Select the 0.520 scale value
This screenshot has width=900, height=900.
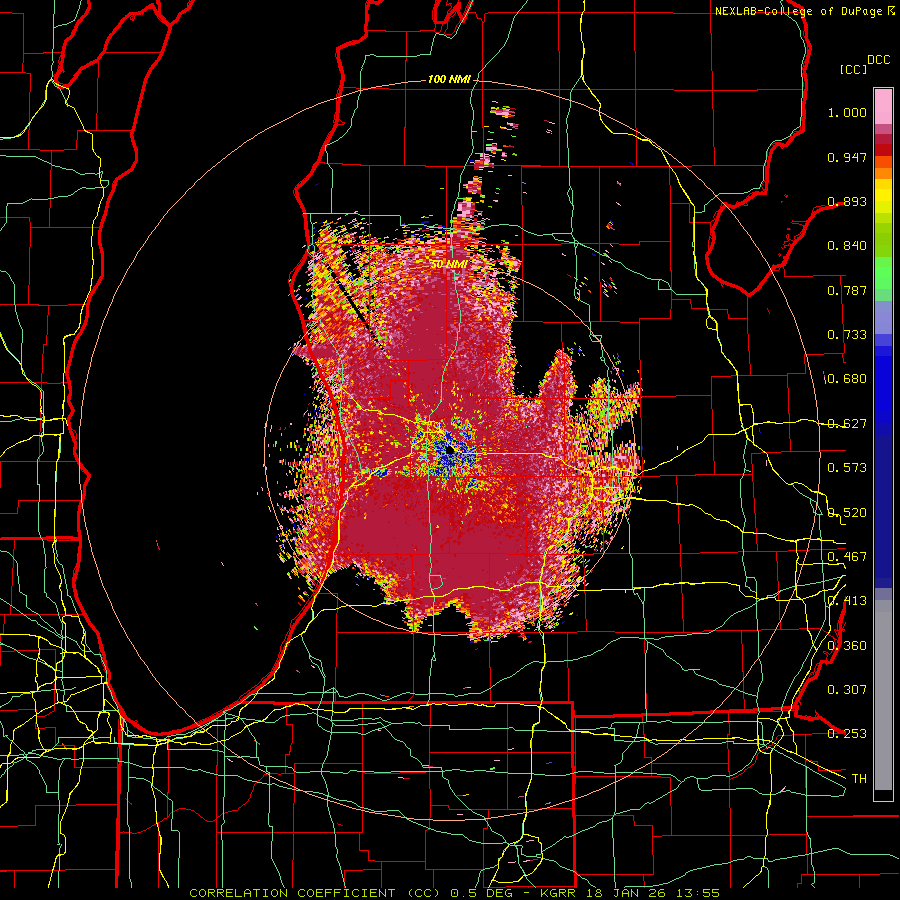click(847, 513)
